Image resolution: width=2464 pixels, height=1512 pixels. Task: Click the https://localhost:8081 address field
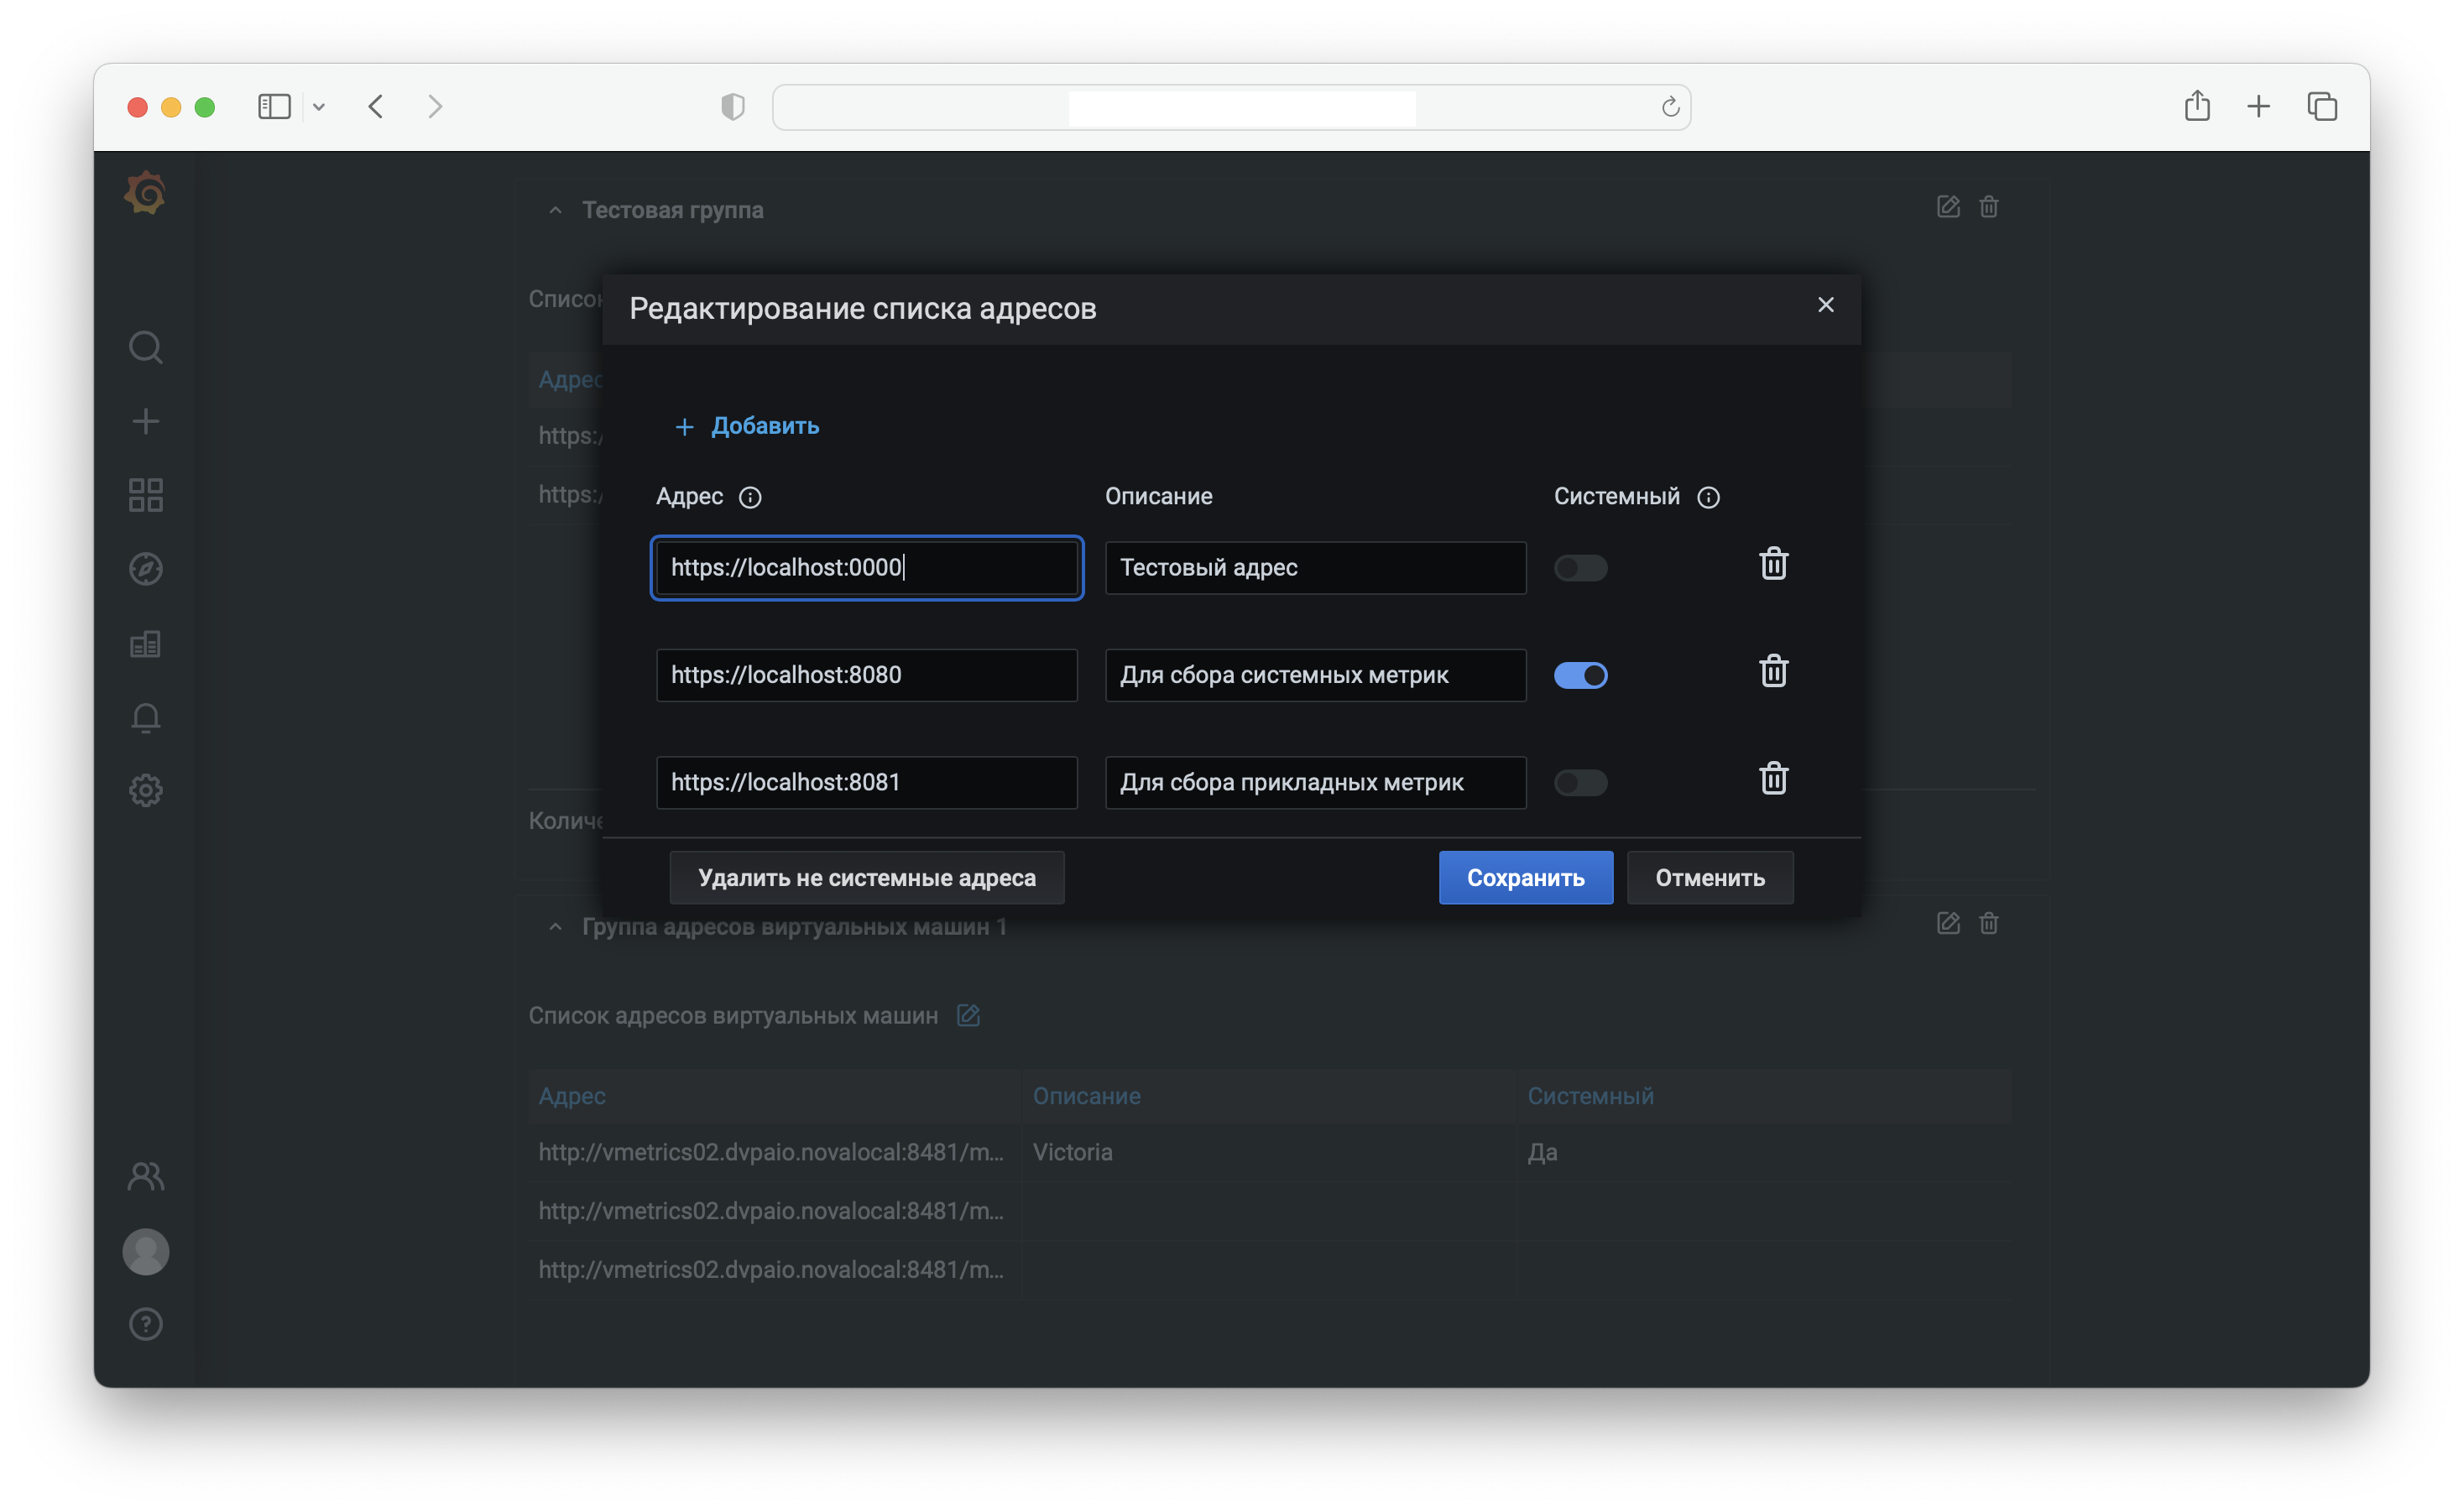pyautogui.click(x=867, y=783)
